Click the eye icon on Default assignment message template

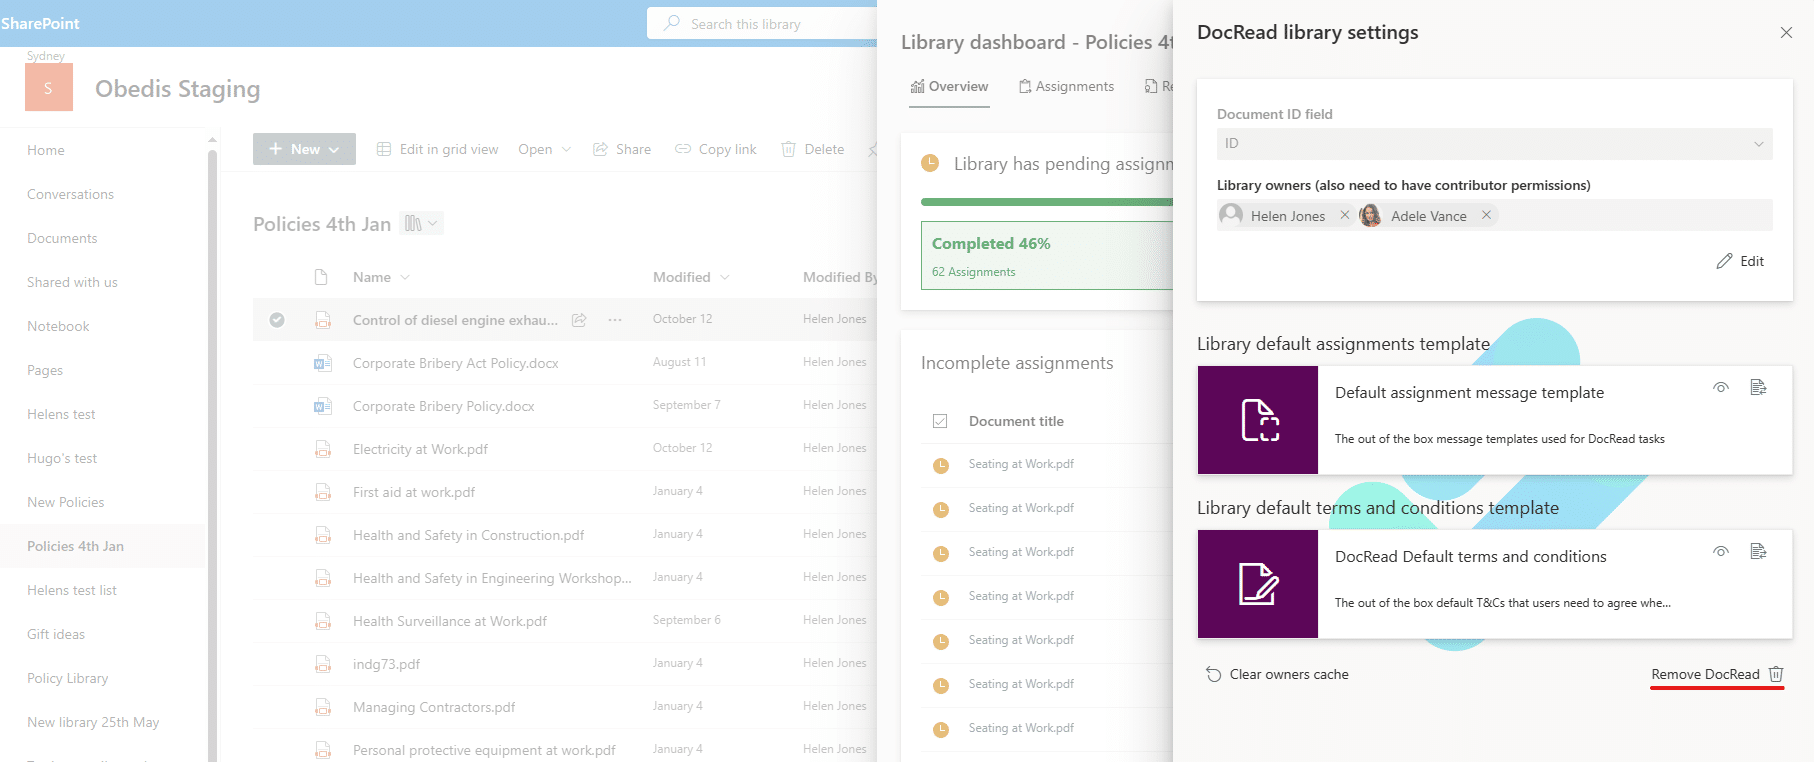click(x=1721, y=387)
